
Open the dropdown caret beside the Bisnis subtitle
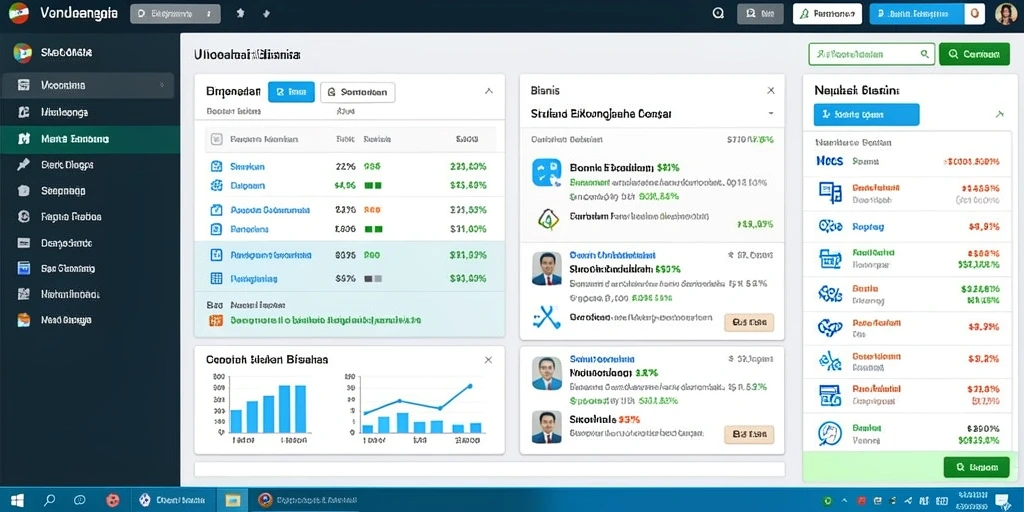(771, 113)
